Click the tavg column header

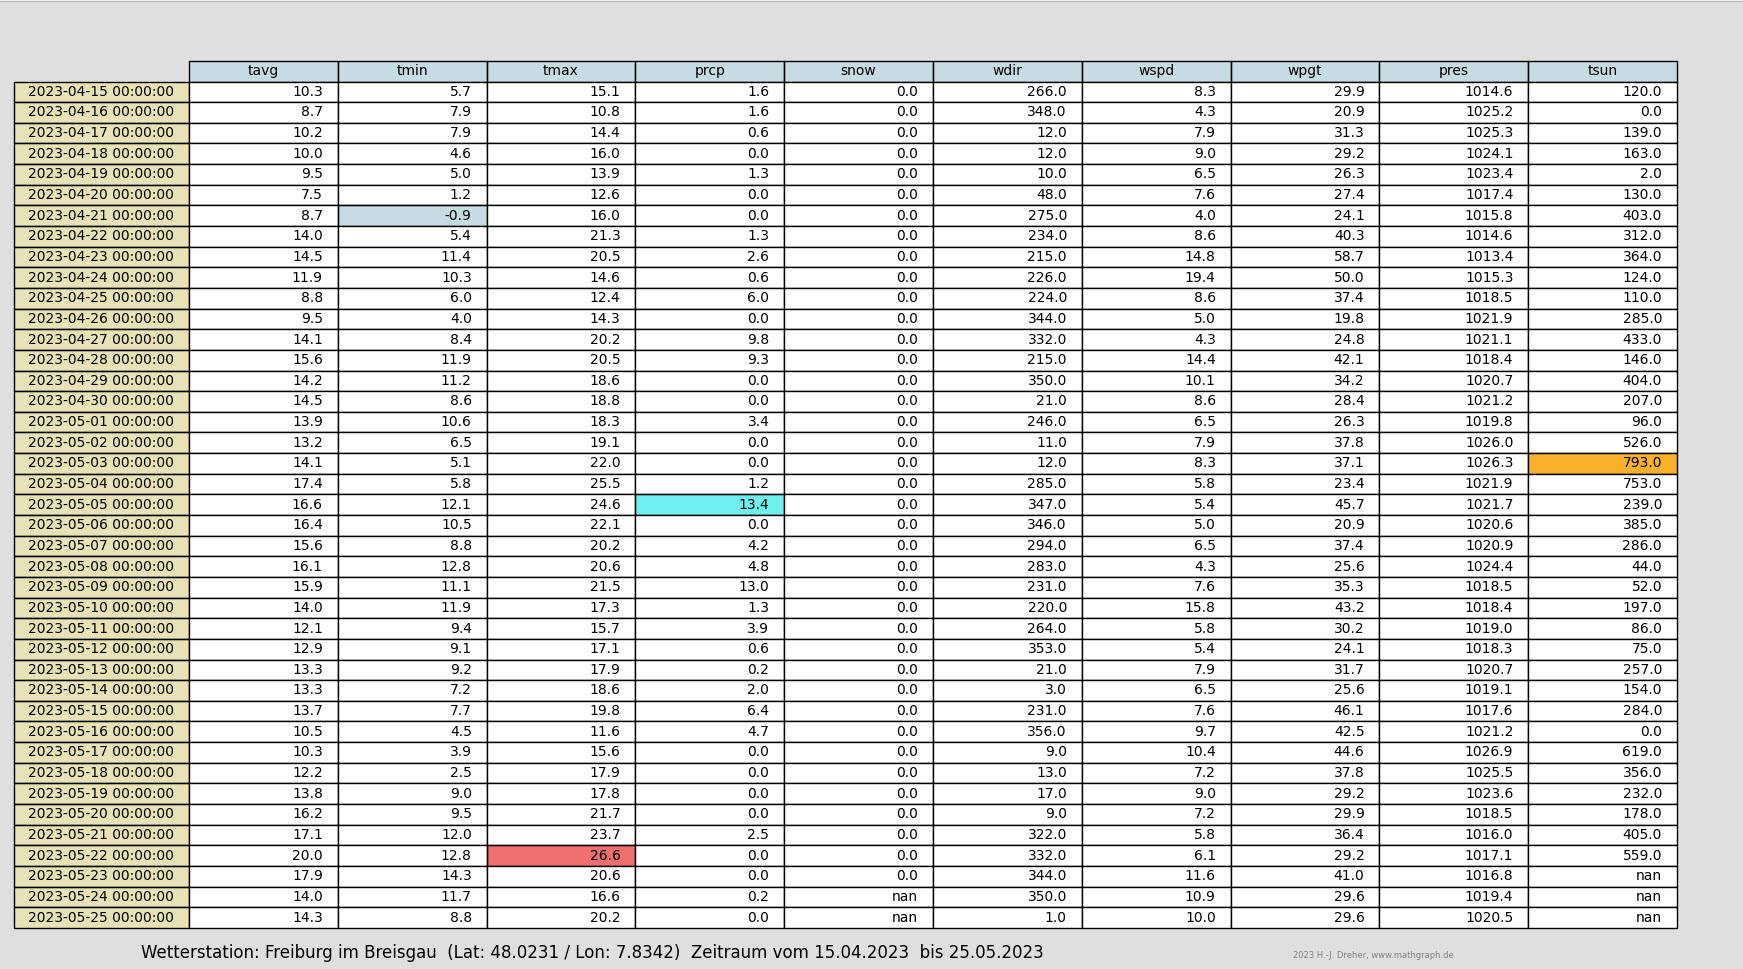[263, 71]
